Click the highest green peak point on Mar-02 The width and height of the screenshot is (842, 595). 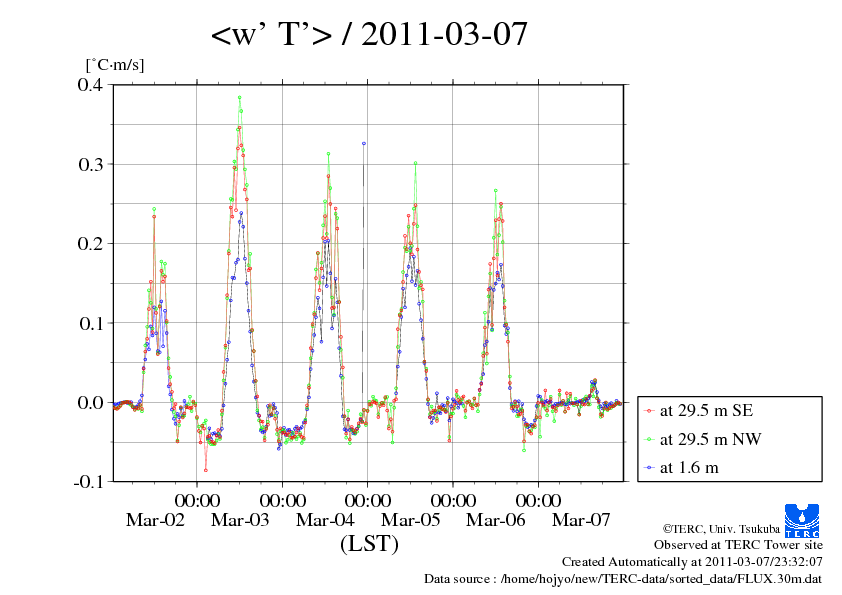point(154,209)
